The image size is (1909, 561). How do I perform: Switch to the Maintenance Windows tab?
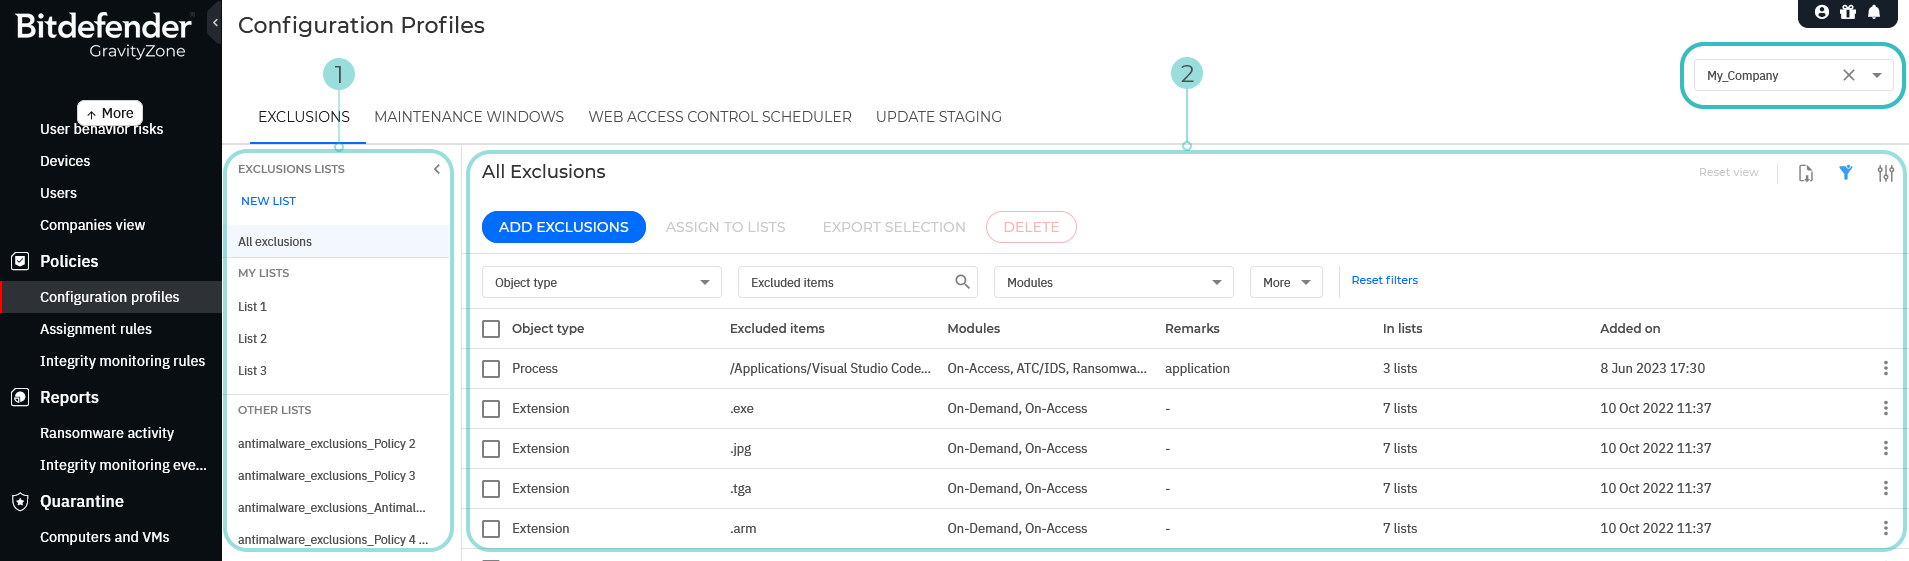[469, 117]
